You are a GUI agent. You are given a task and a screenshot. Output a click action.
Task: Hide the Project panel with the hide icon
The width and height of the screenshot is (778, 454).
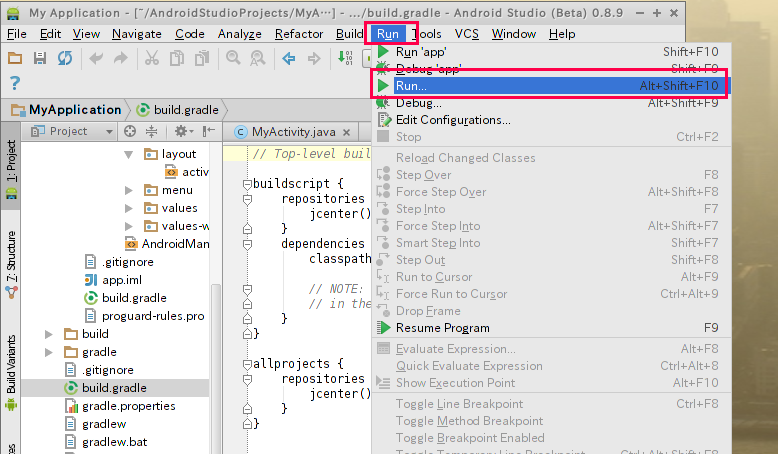pos(208,131)
